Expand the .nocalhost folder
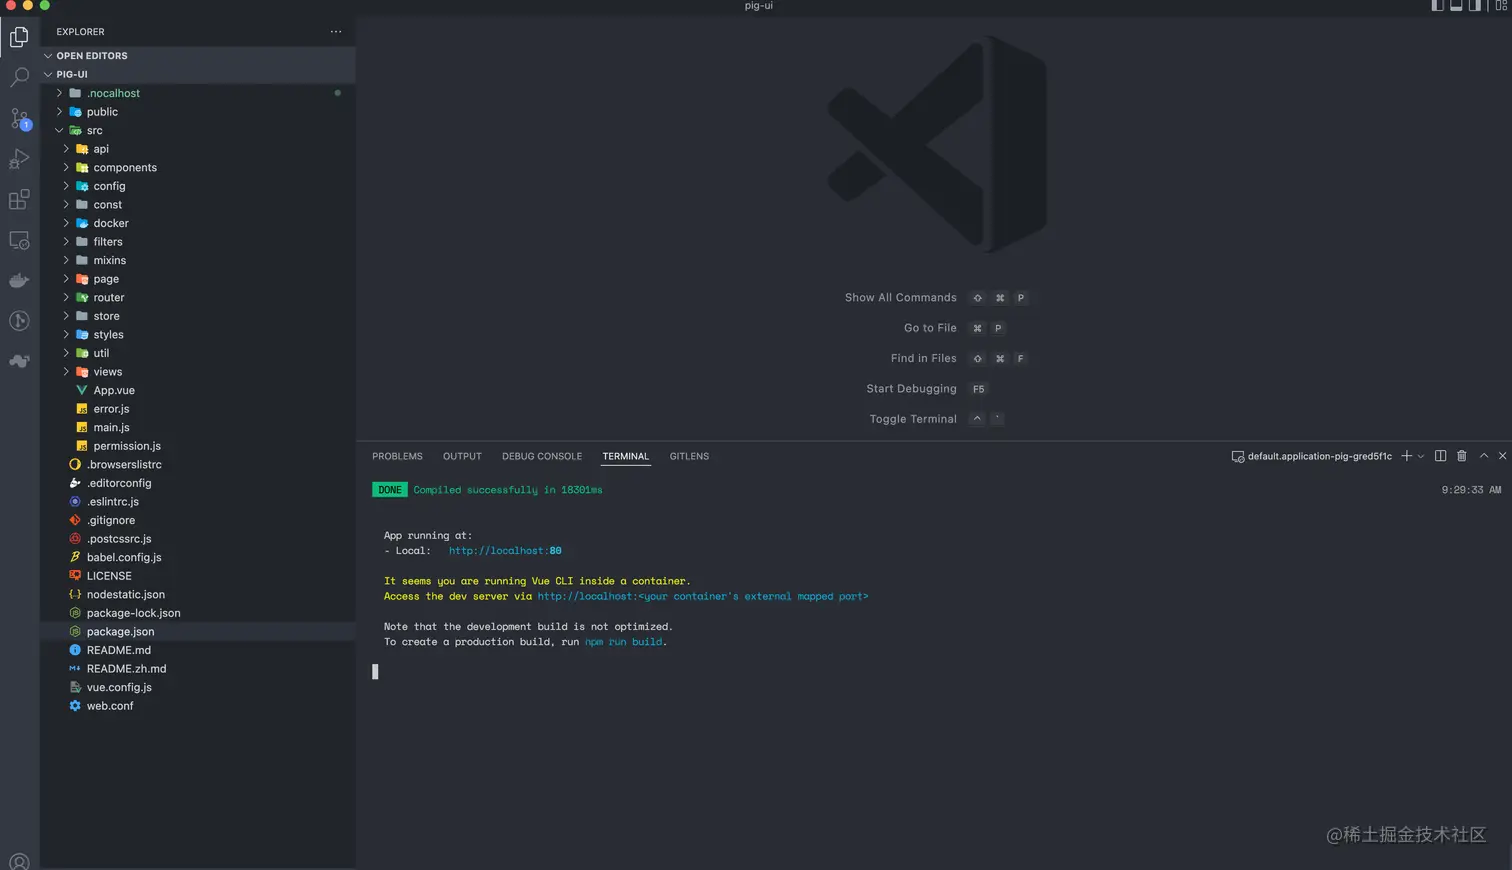Screen dimensions: 1512x870 (198, 93)
